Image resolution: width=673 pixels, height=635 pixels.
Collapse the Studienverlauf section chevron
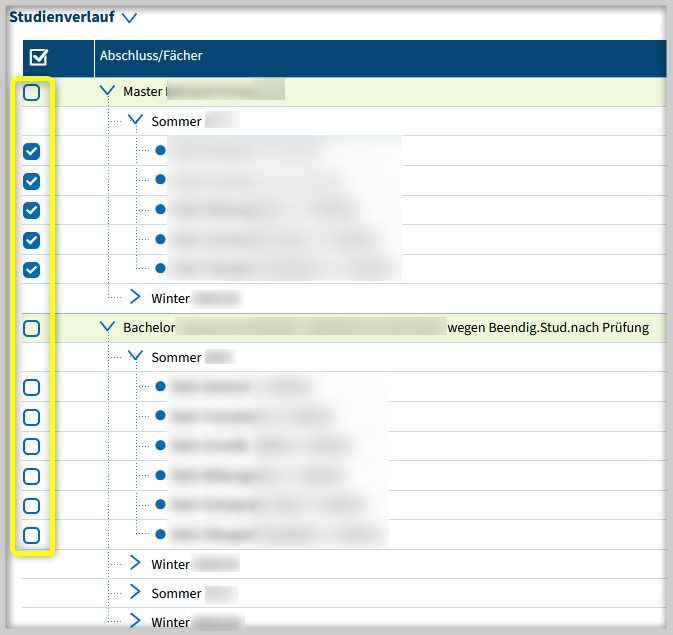click(x=129, y=18)
